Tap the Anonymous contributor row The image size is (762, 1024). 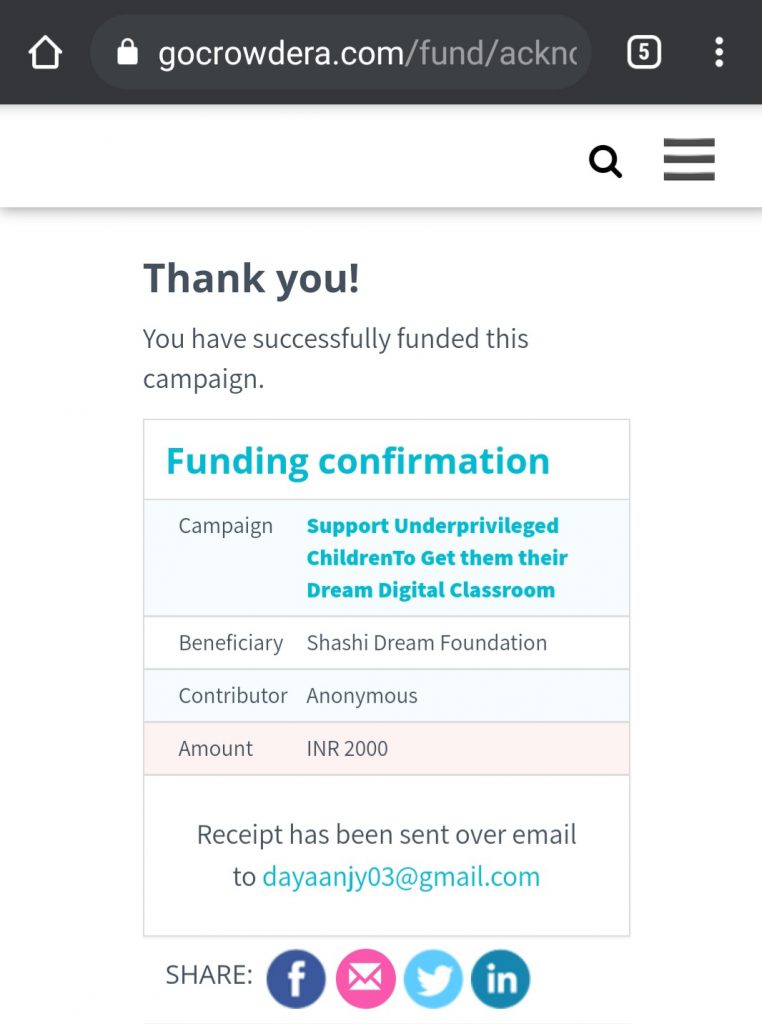[x=387, y=696]
